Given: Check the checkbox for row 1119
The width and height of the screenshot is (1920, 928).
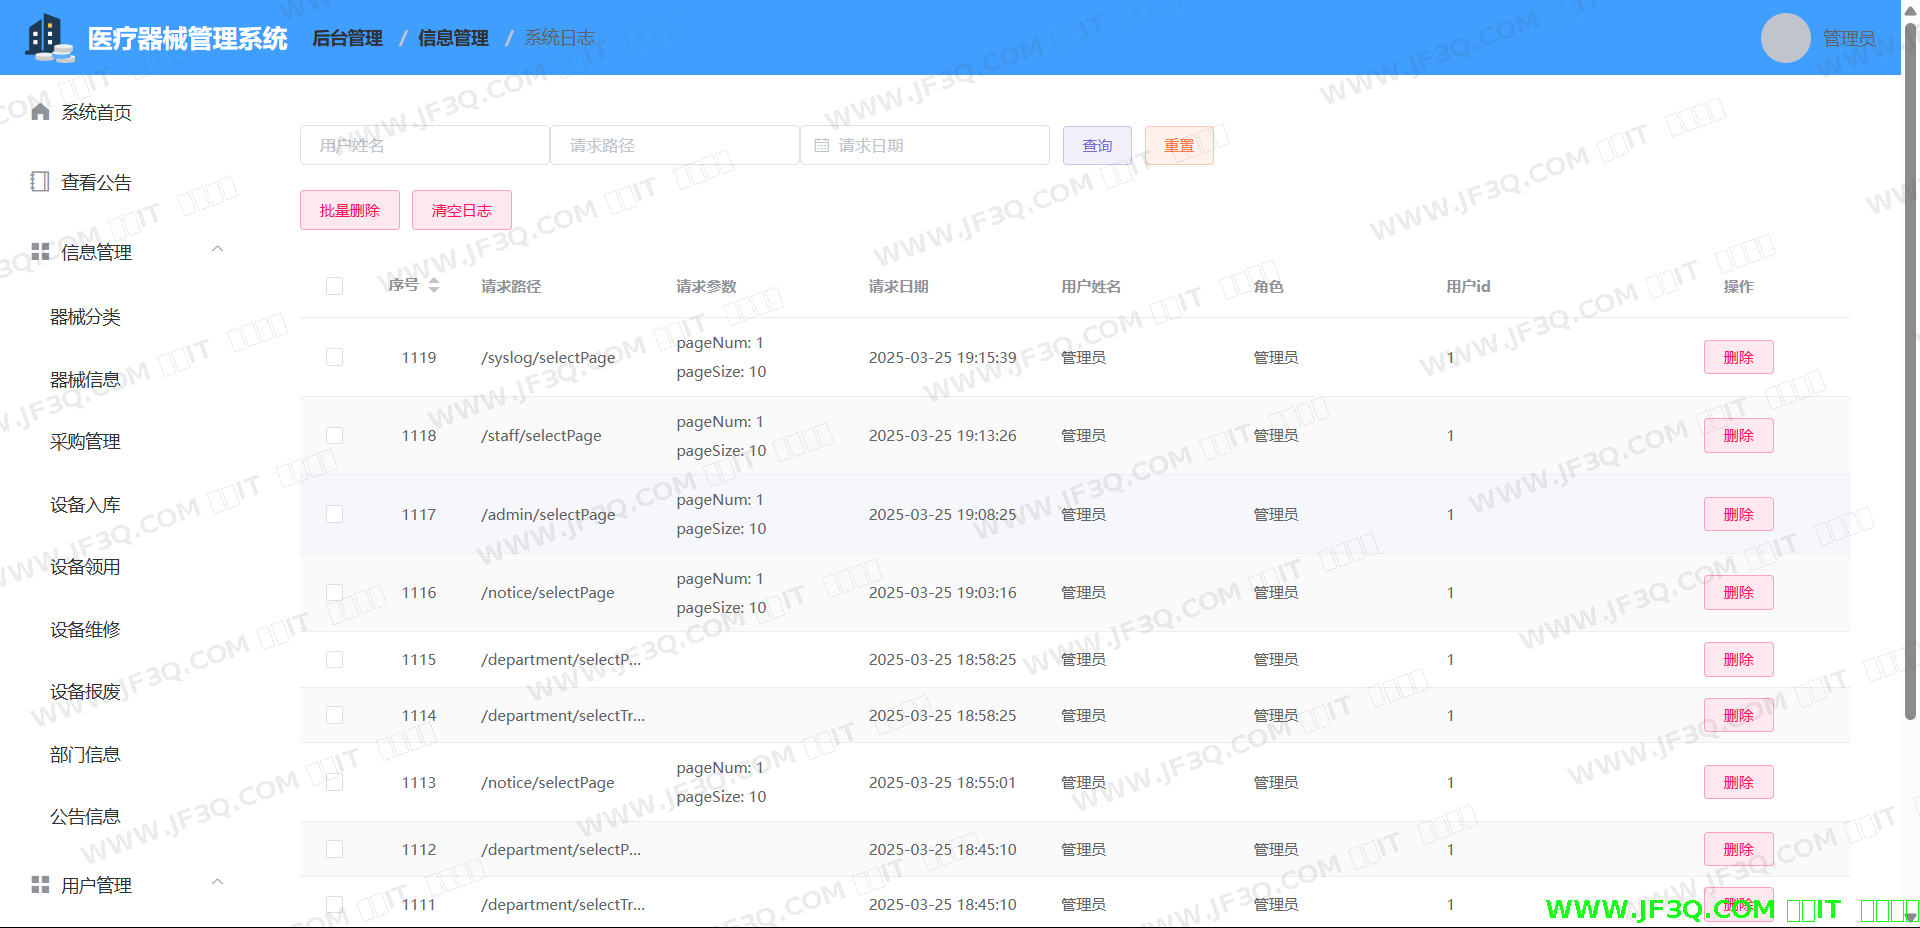Looking at the screenshot, I should (x=334, y=357).
